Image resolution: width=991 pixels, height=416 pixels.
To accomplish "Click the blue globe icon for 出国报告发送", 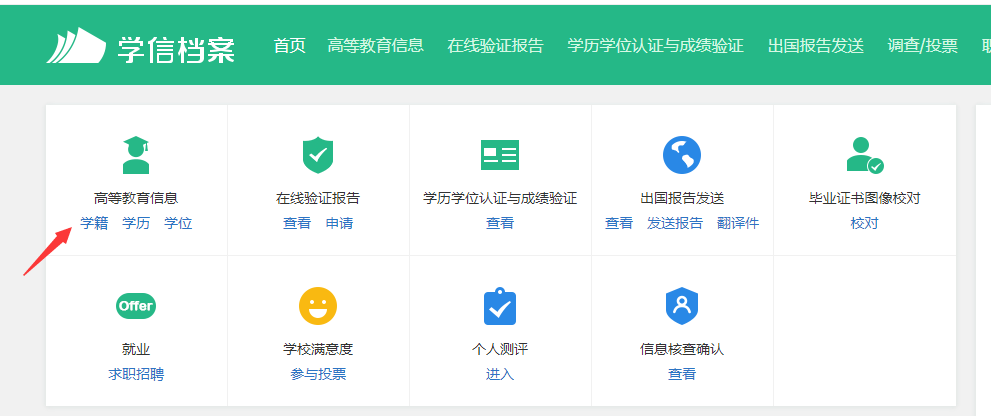I will (682, 155).
